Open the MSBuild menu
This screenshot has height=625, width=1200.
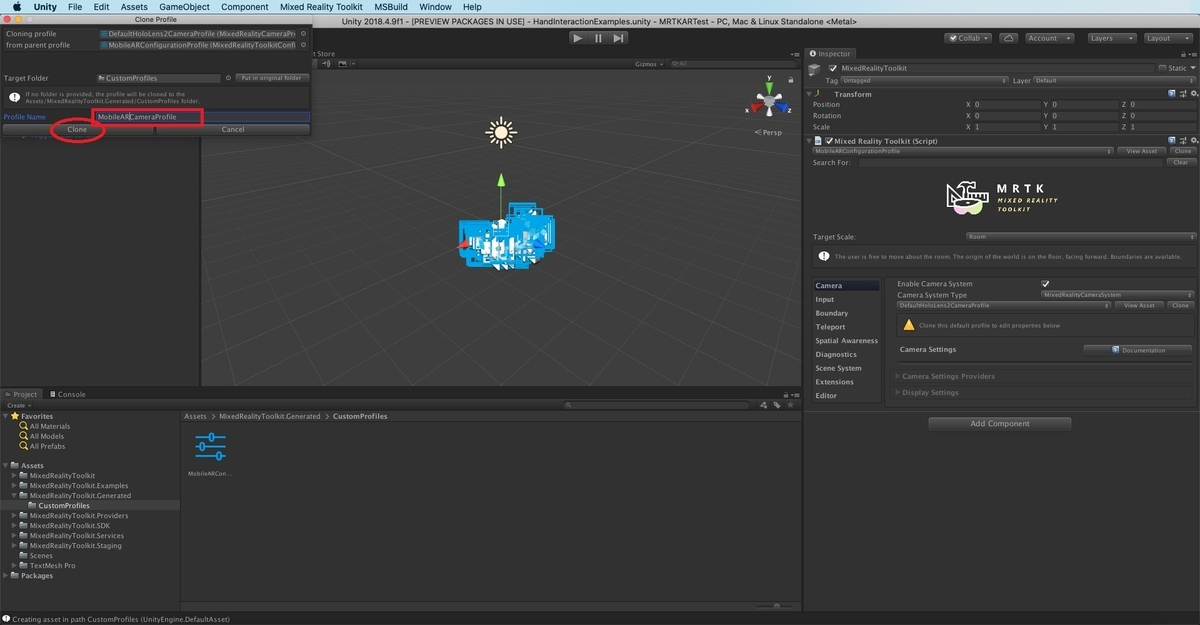391,7
